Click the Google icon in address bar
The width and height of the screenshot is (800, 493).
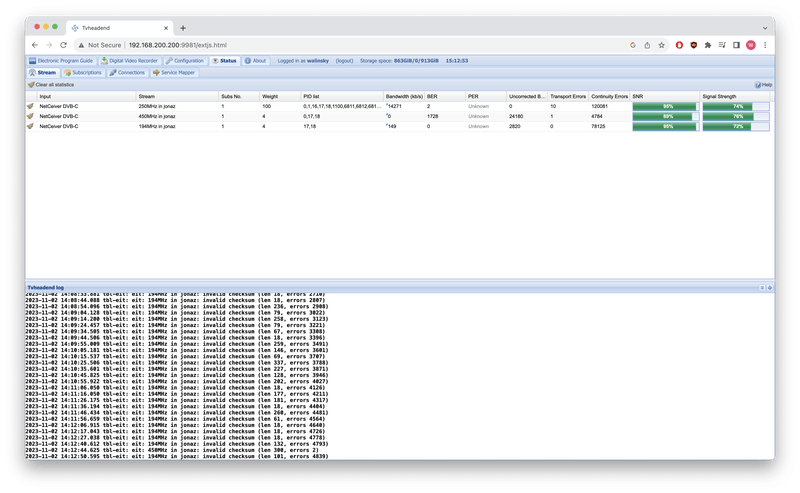pyautogui.click(x=633, y=45)
